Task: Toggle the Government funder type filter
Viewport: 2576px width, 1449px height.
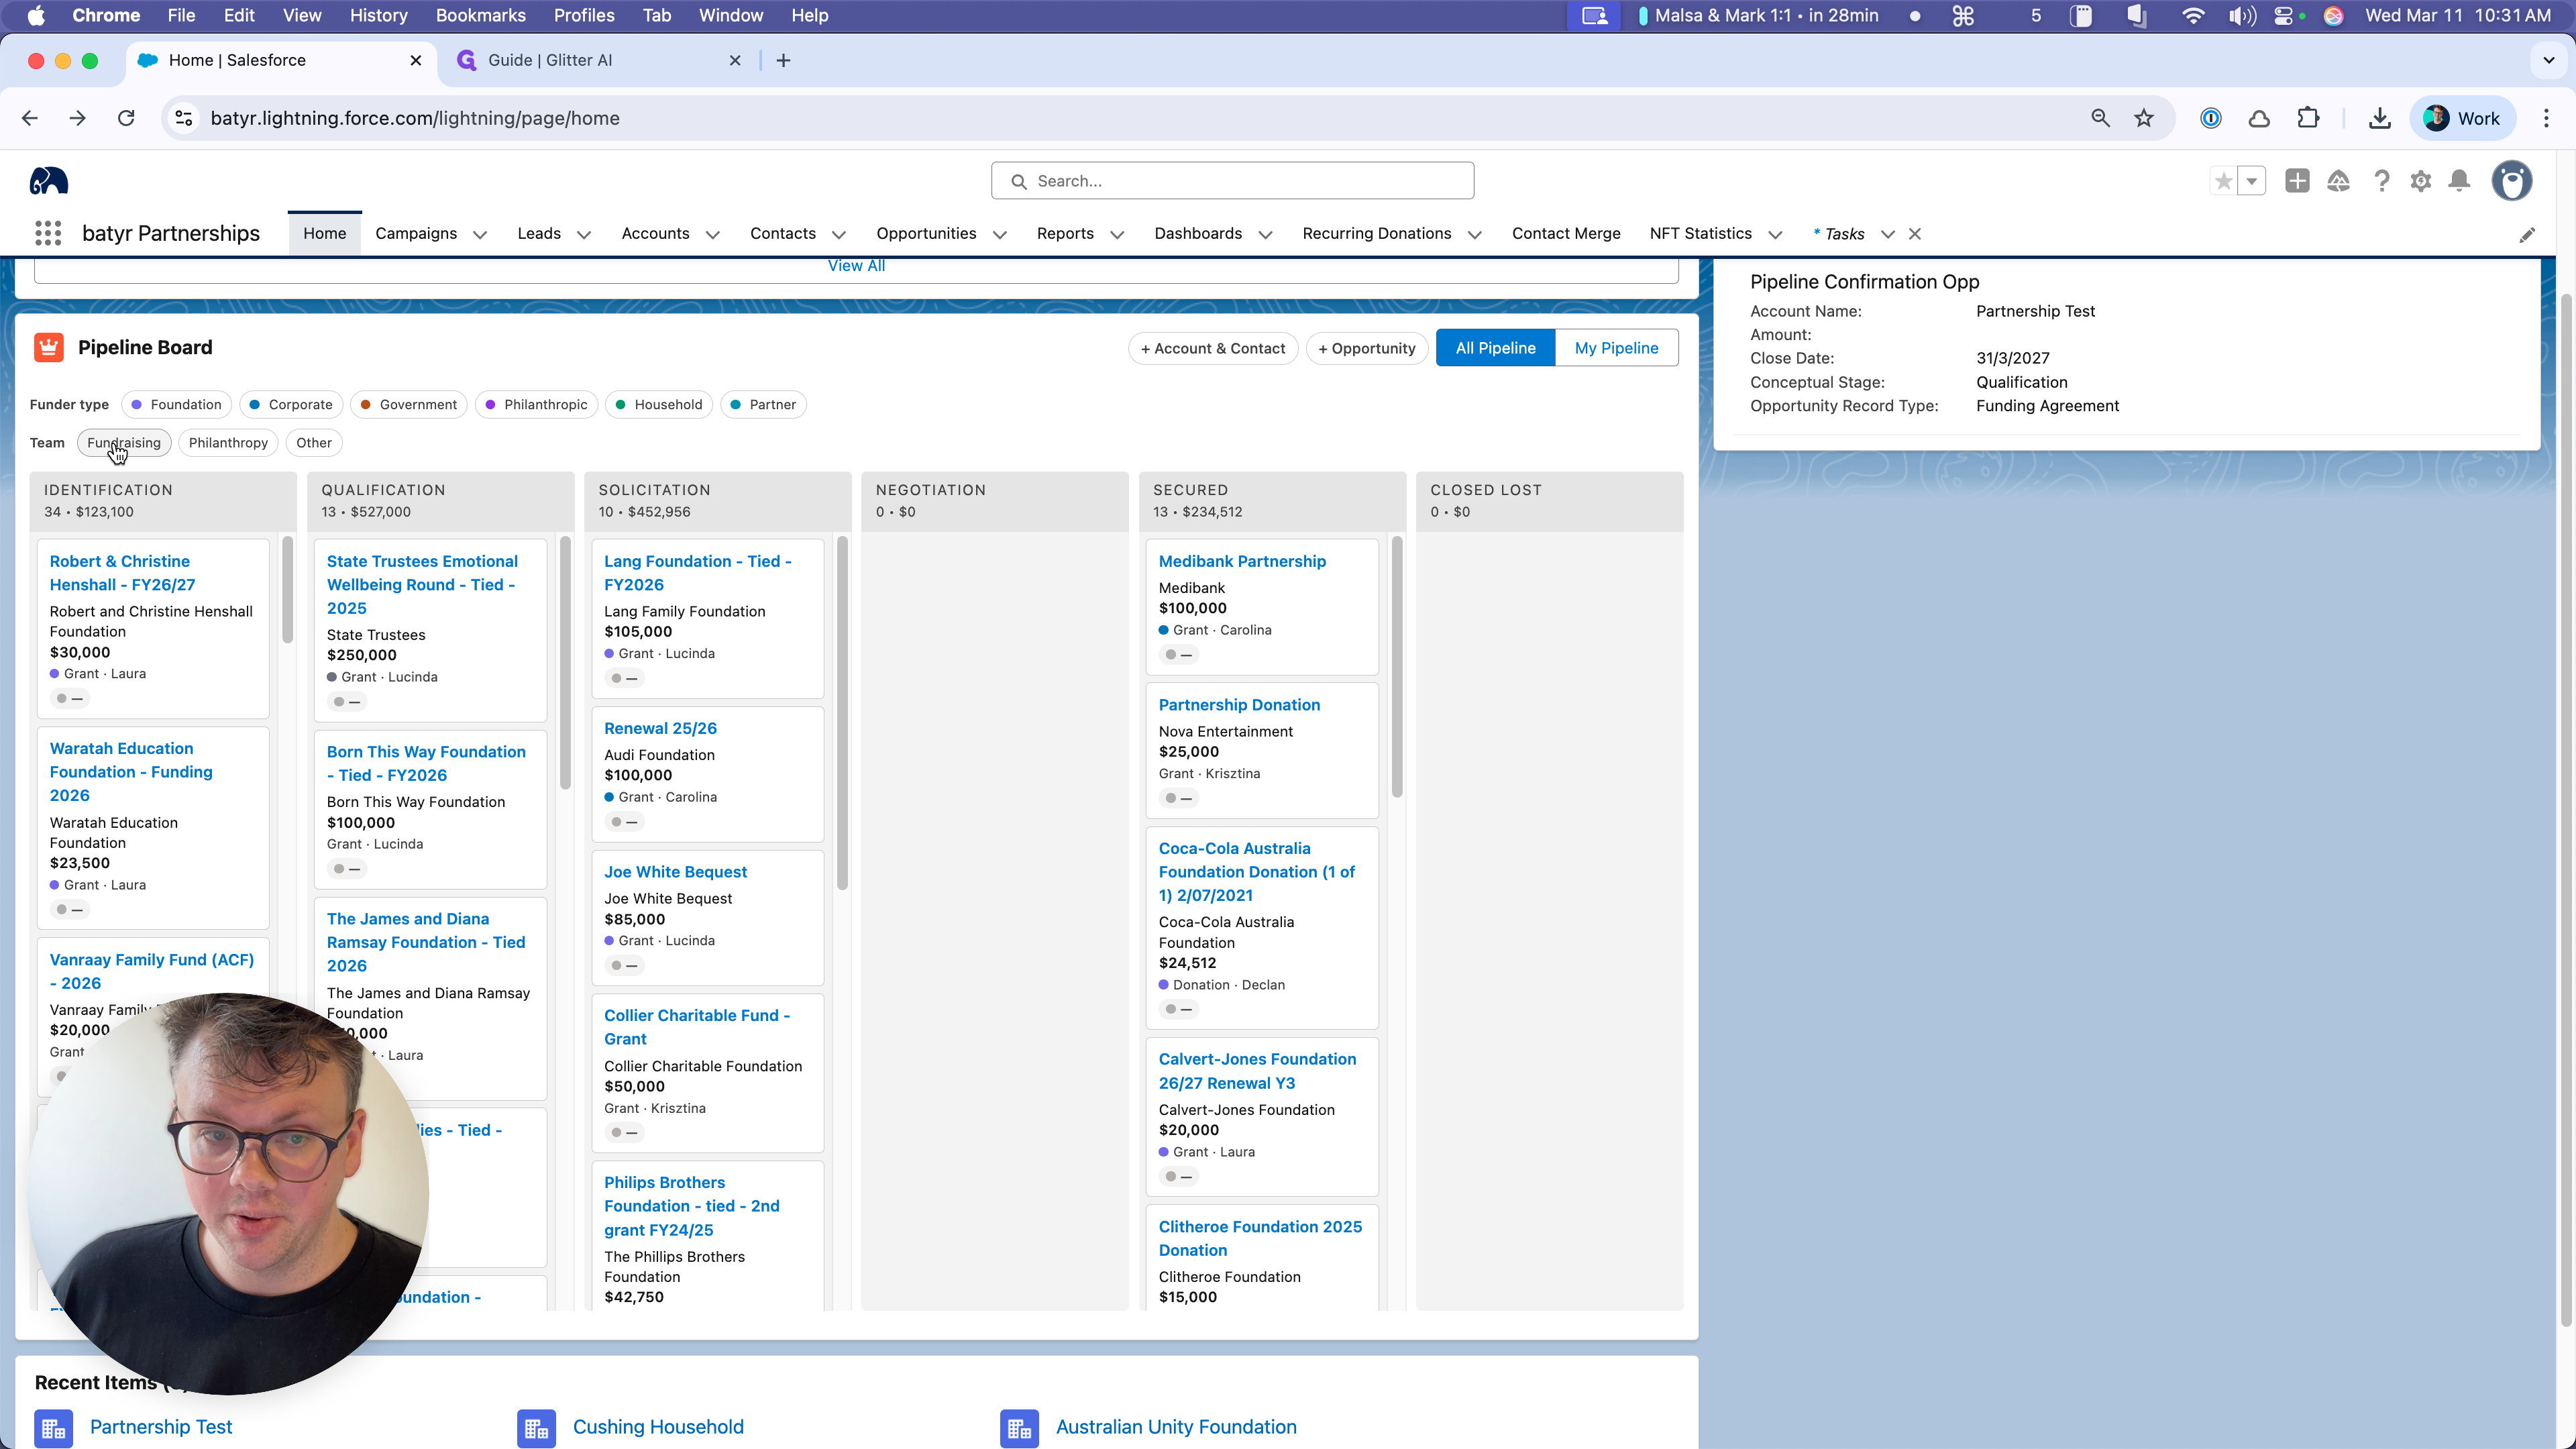Action: pos(409,405)
